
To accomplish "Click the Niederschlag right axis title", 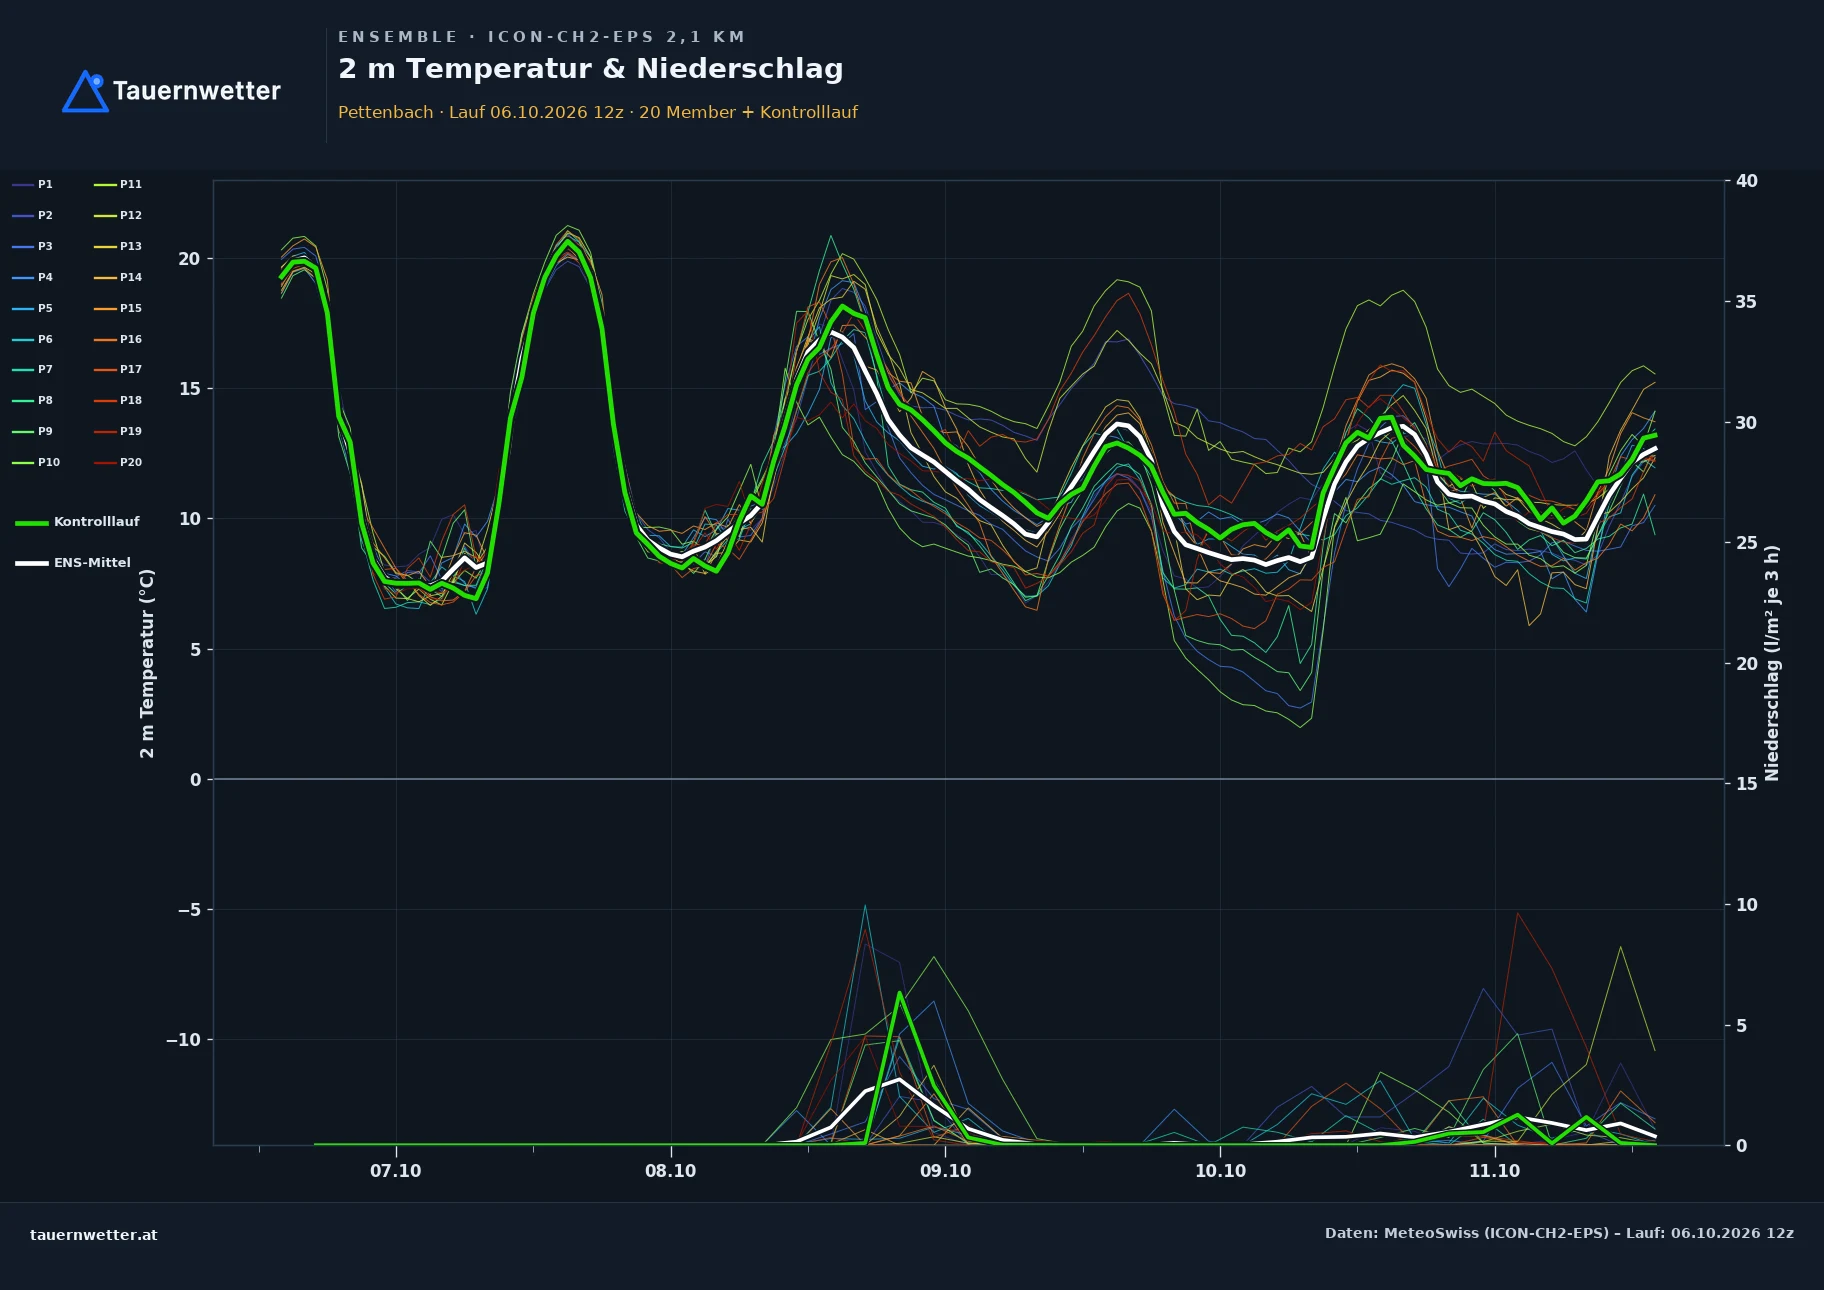I will (1772, 663).
